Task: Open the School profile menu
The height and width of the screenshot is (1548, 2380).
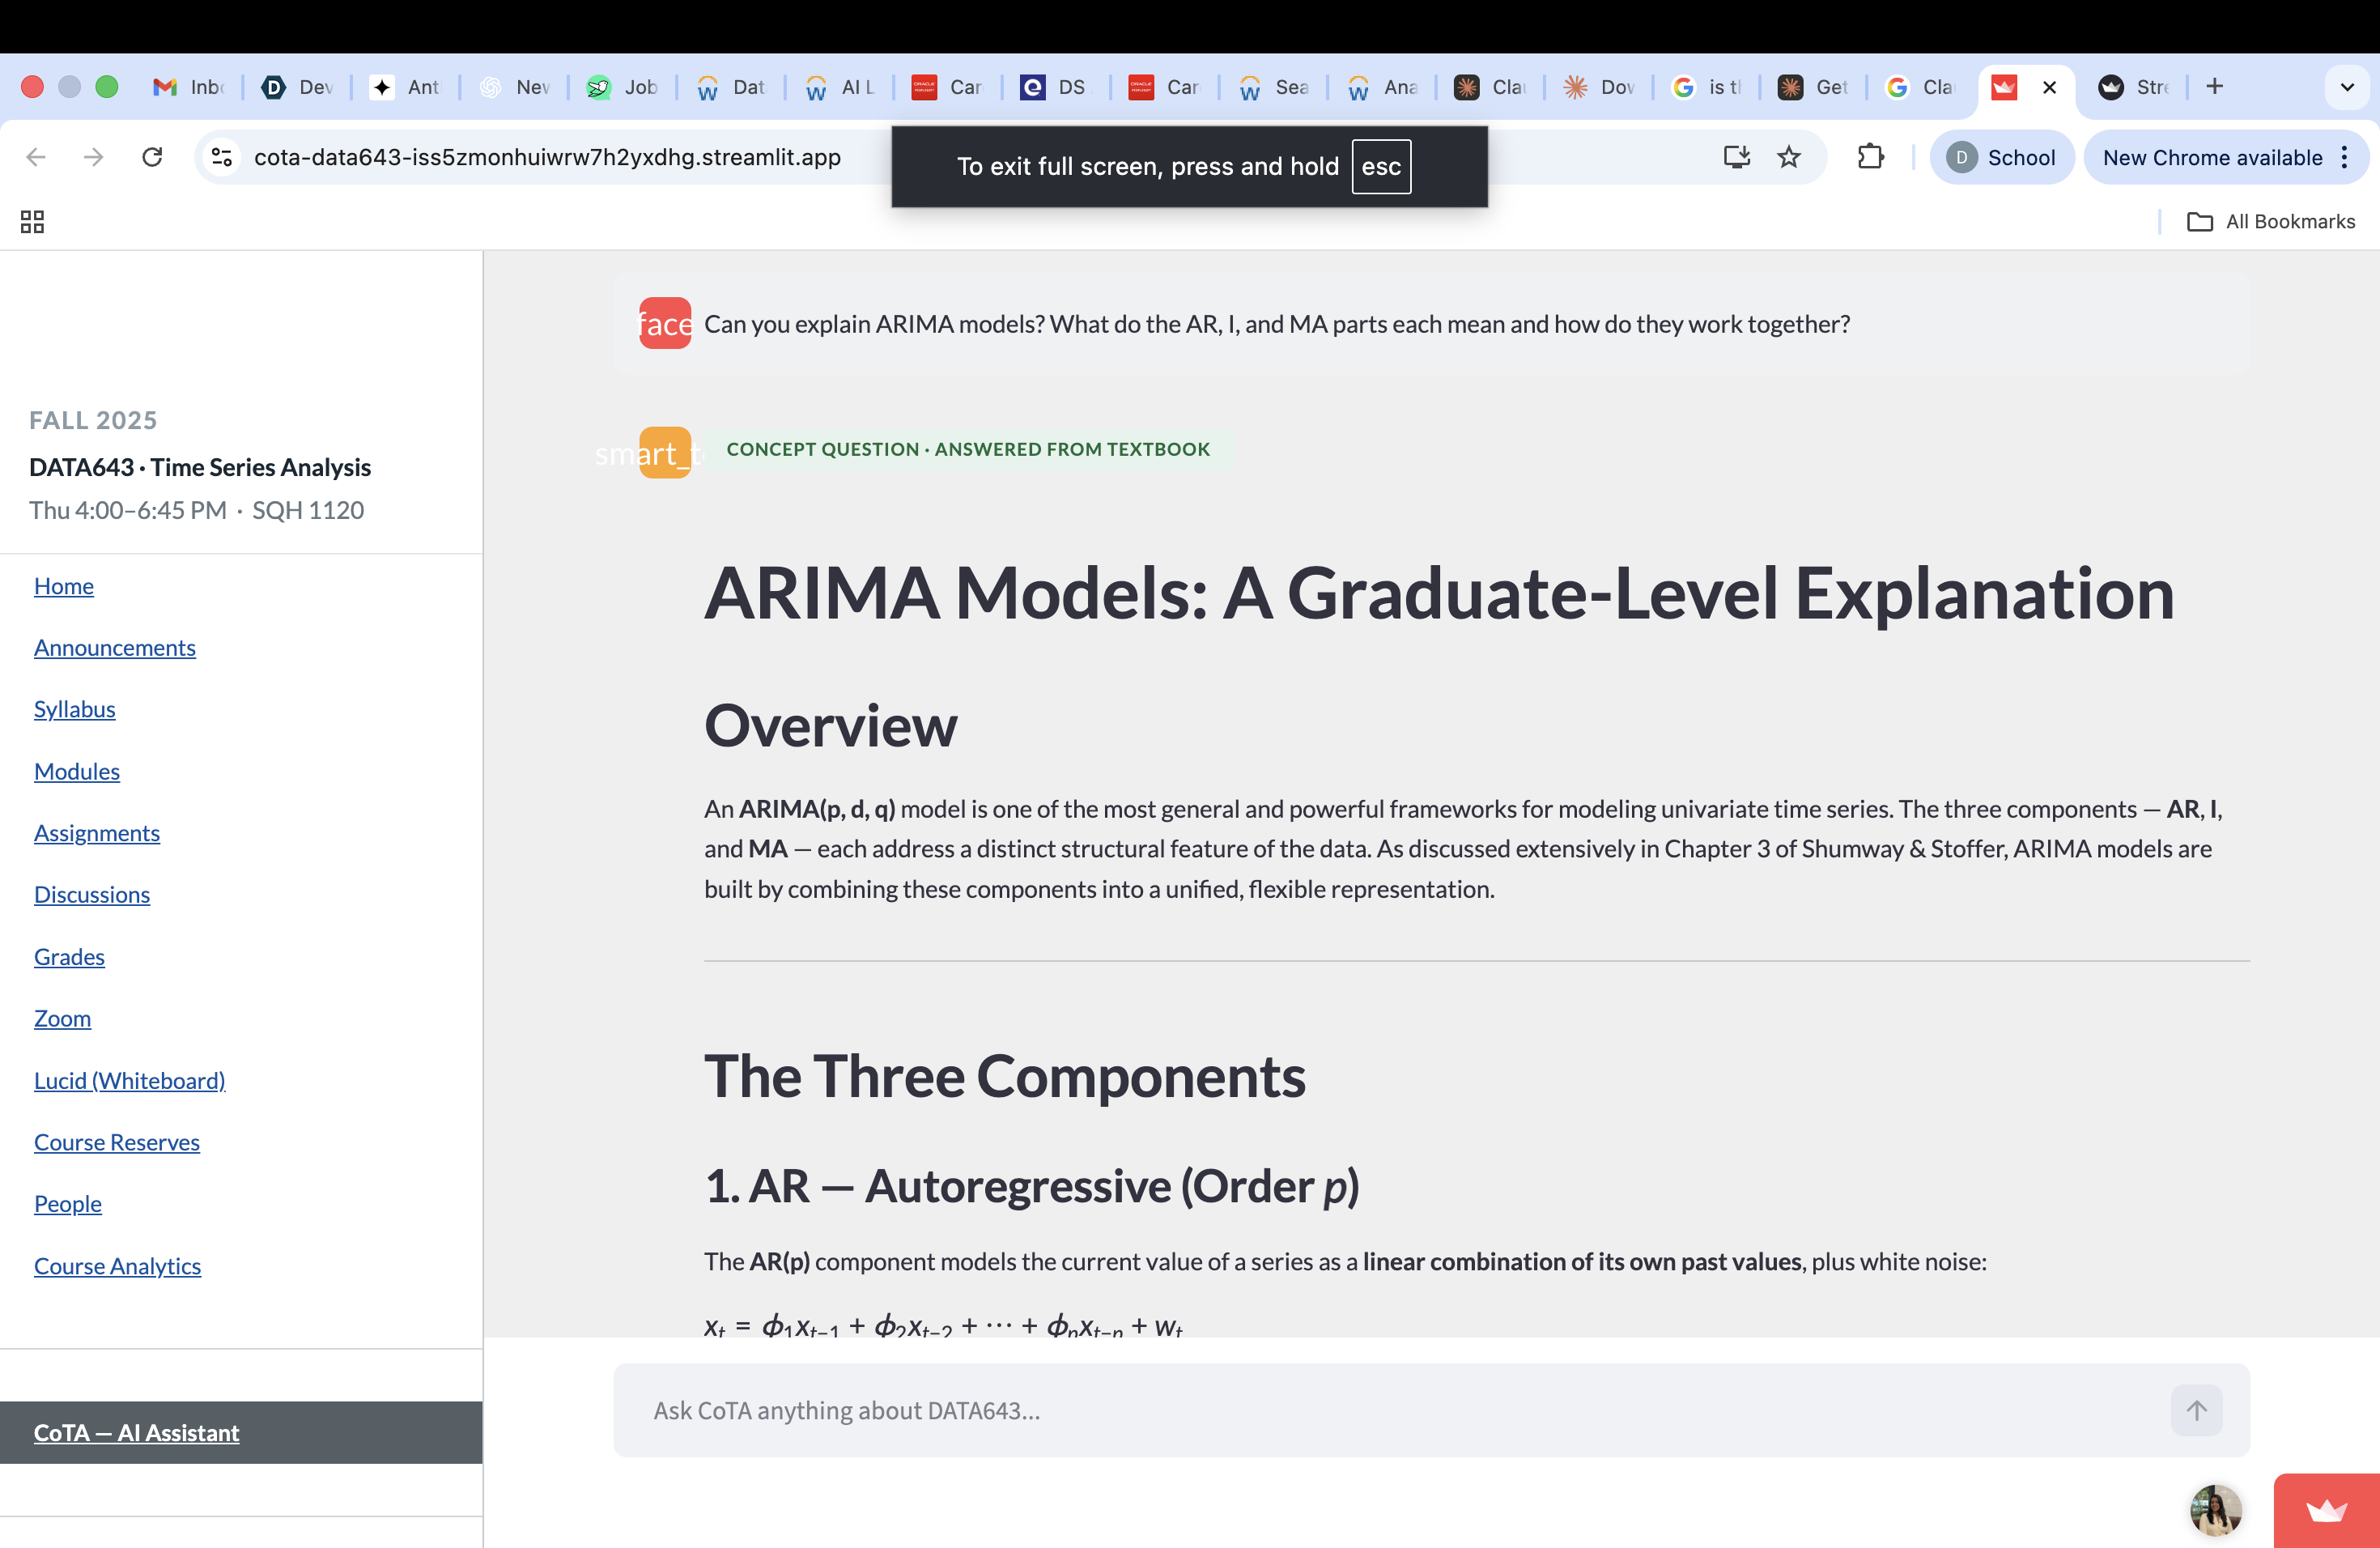Action: point(2002,157)
